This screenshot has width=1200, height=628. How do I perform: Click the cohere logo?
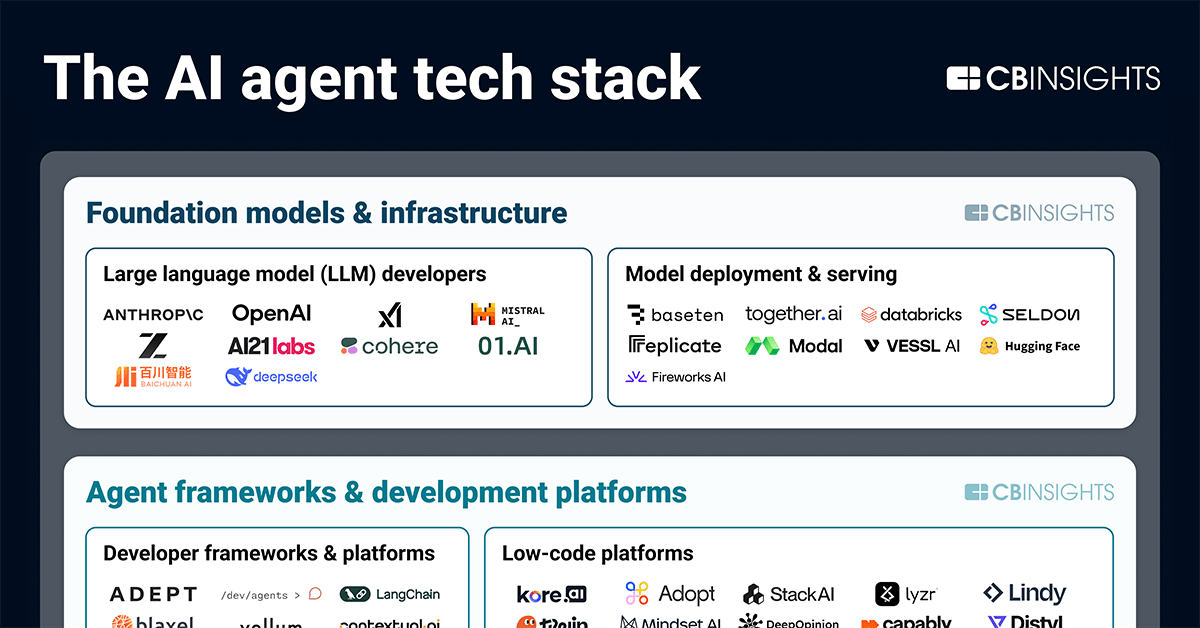pos(389,346)
